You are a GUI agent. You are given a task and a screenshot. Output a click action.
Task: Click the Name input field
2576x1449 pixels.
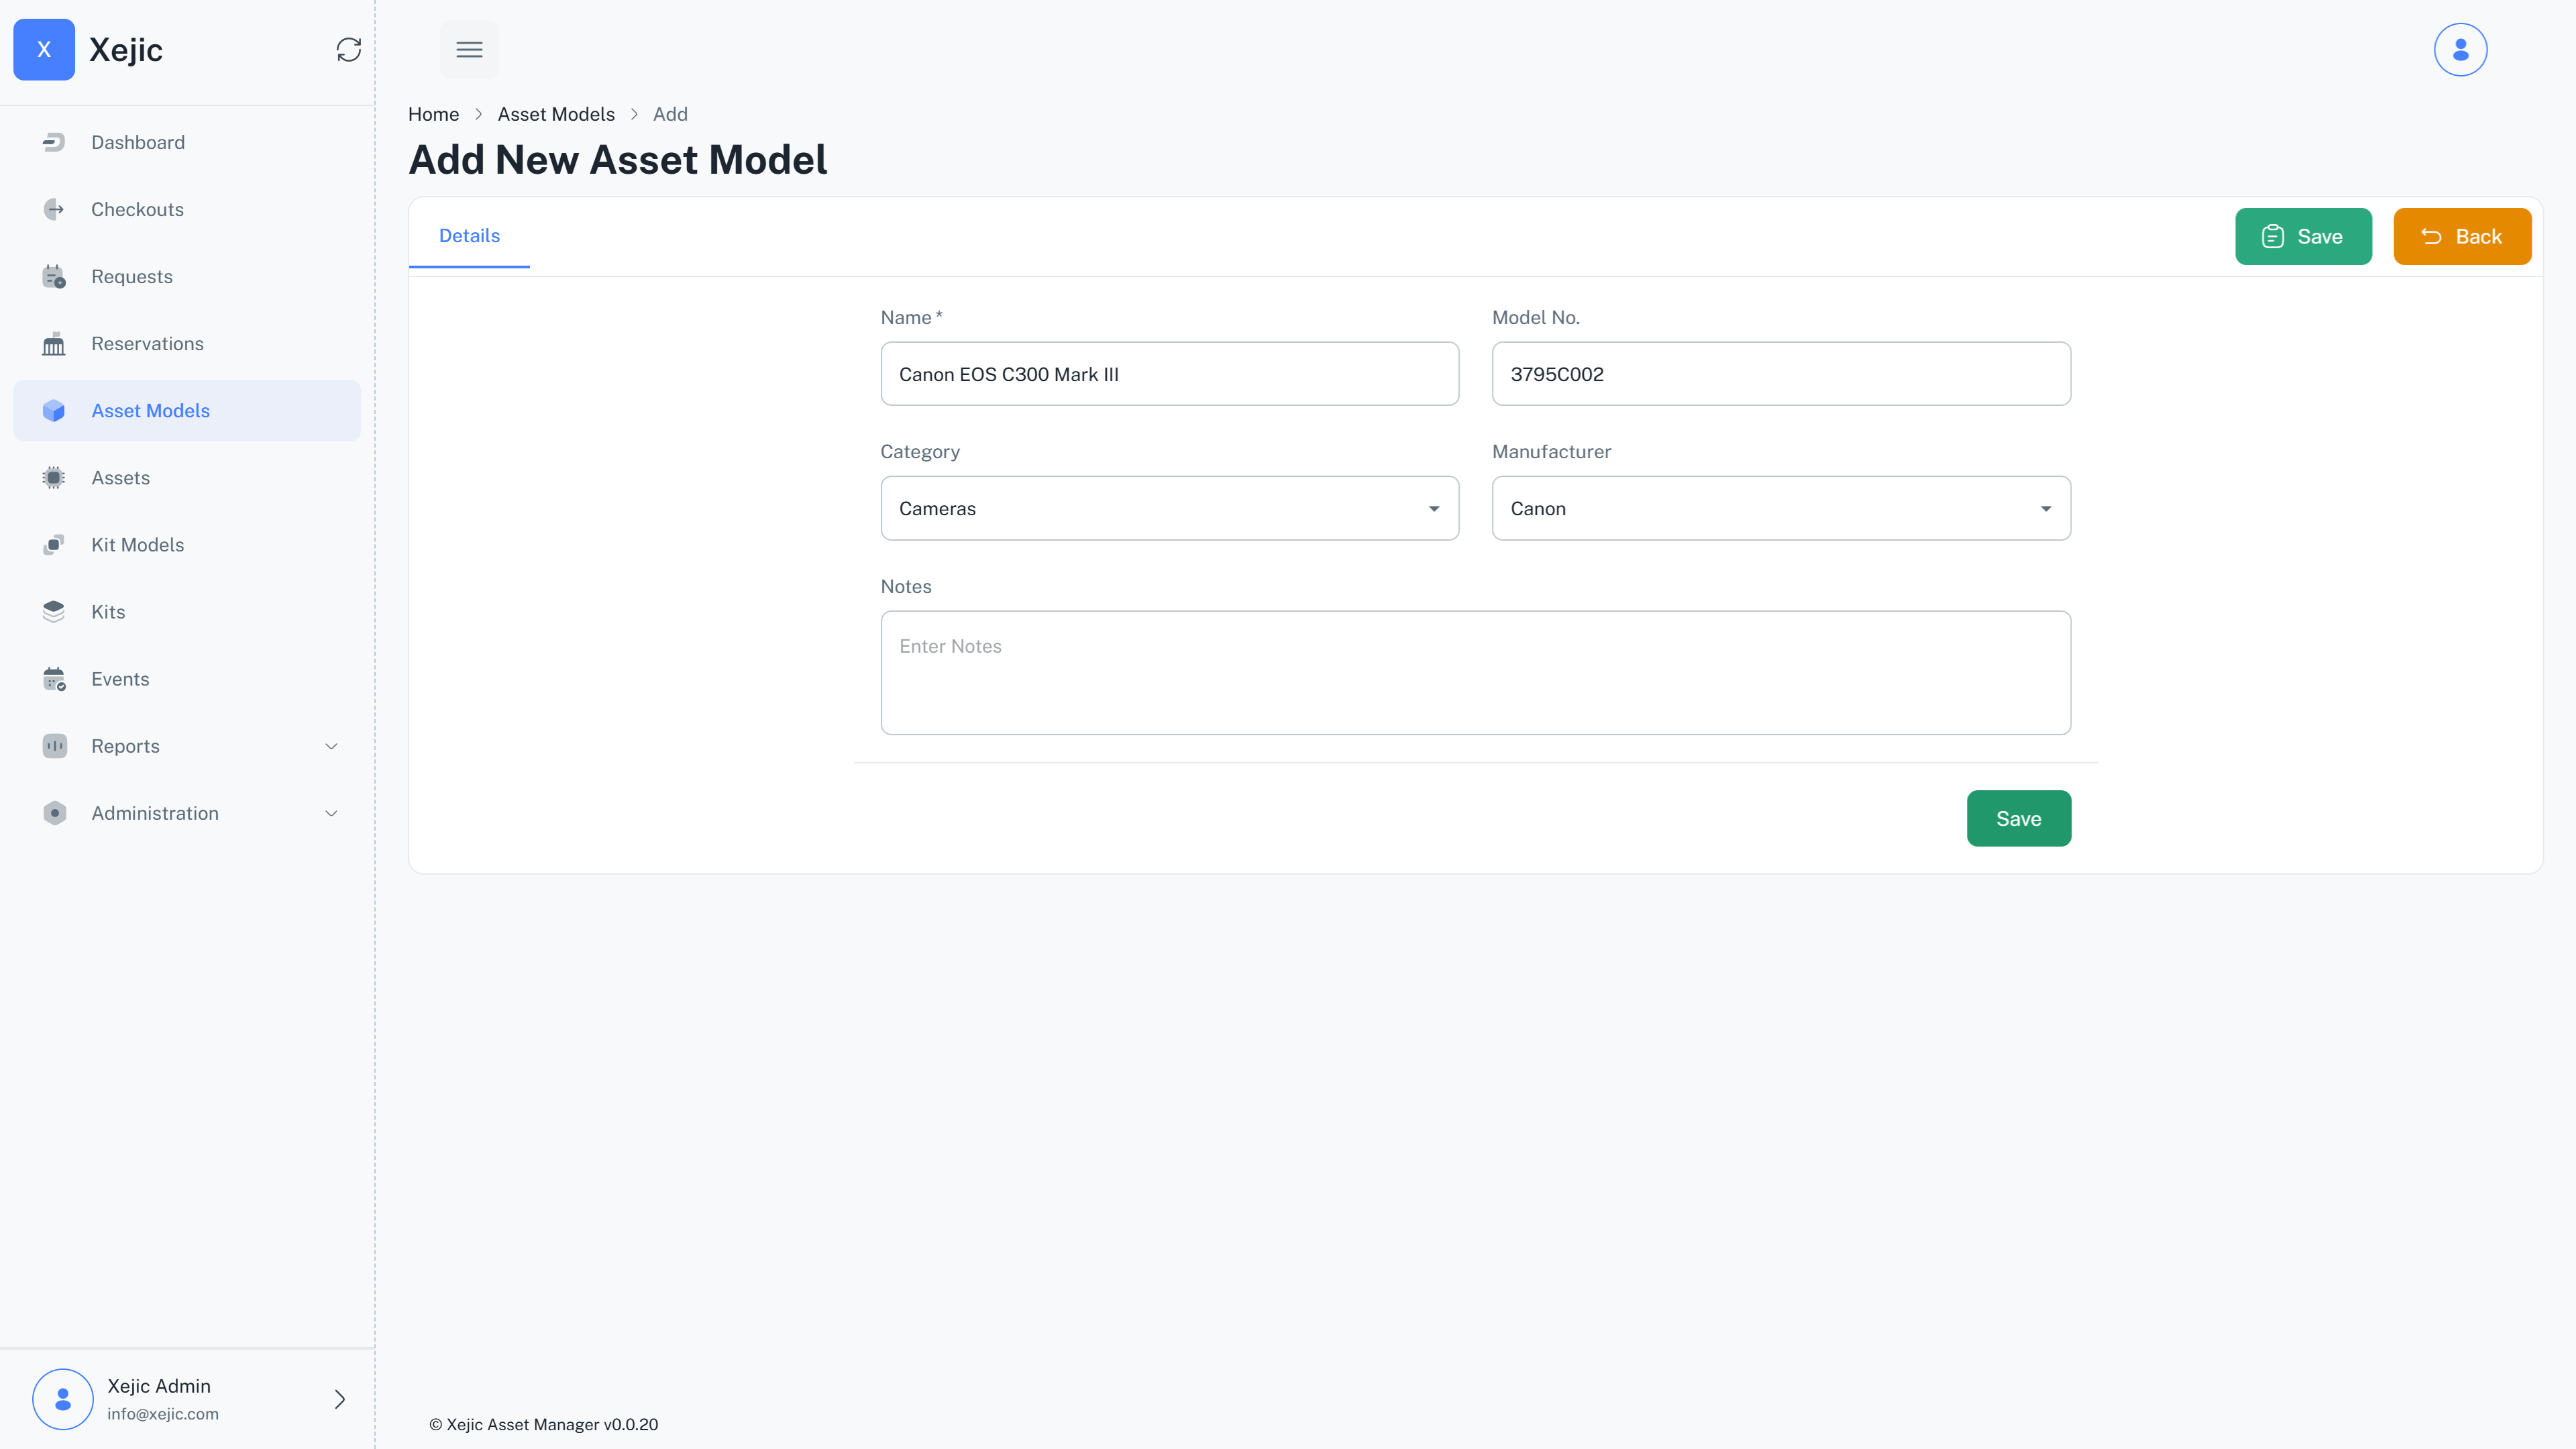pyautogui.click(x=1169, y=374)
